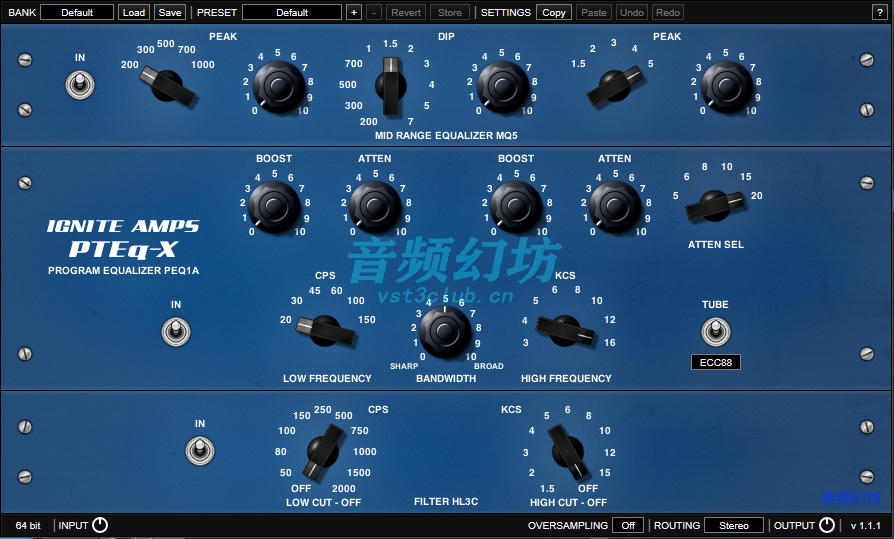
Task: Open the ECC88 tube type selector
Action: [x=716, y=362]
